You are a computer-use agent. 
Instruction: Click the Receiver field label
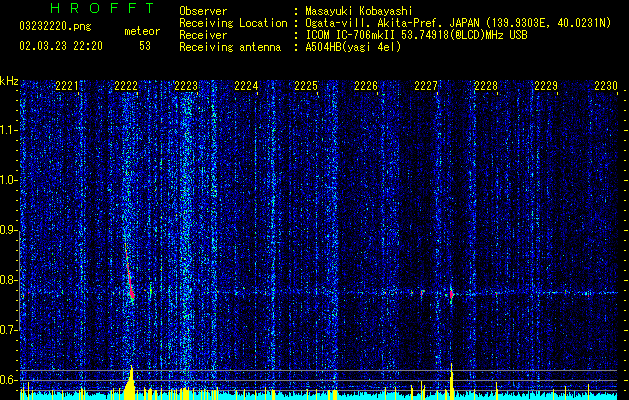(x=203, y=35)
